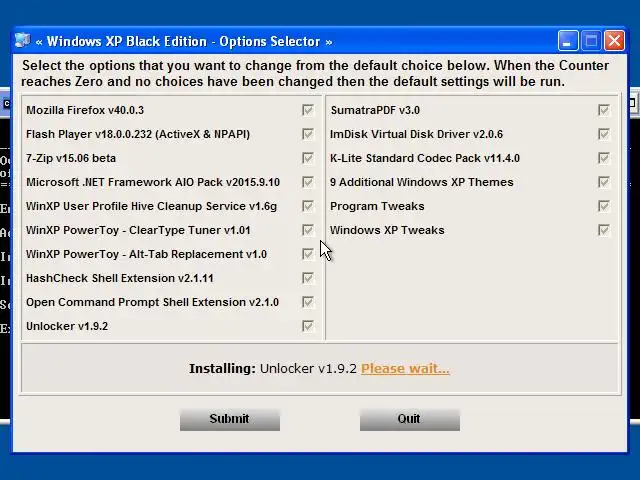640x480 pixels.
Task: Select 'K-Lite Standard Codec Pack v11.4.0' label
Action: 425,158
